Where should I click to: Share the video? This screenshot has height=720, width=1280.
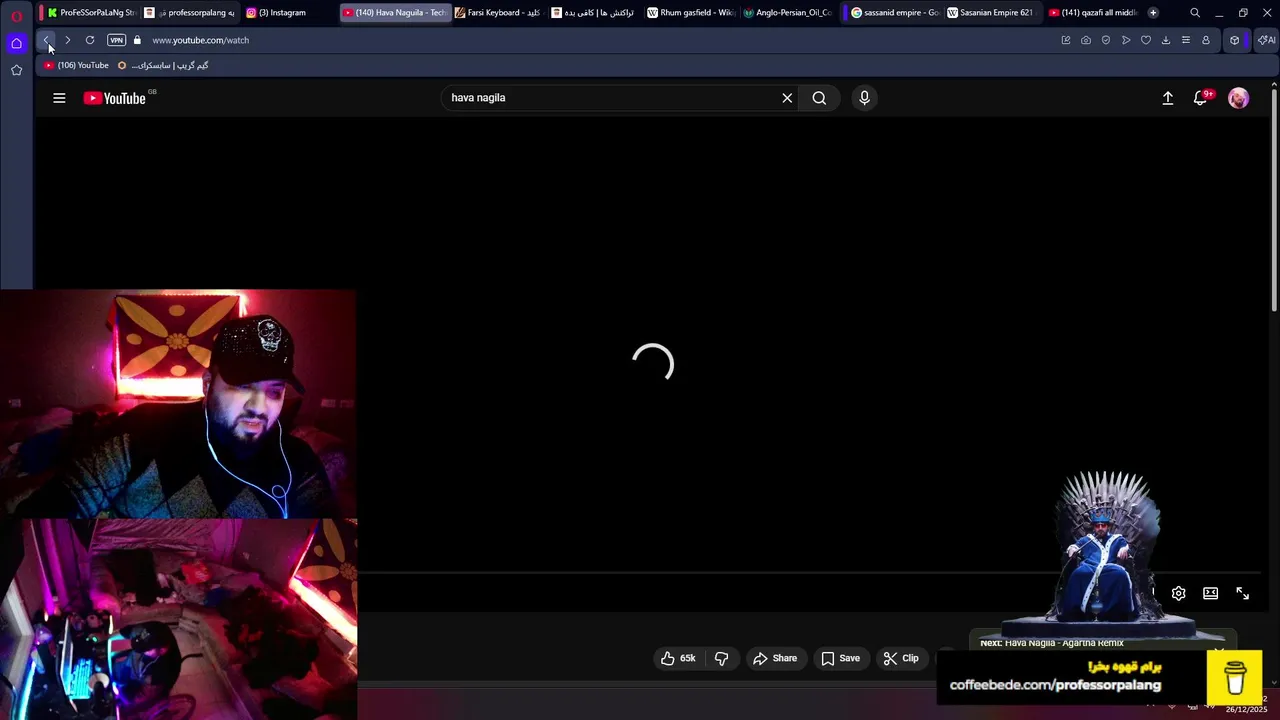point(775,658)
